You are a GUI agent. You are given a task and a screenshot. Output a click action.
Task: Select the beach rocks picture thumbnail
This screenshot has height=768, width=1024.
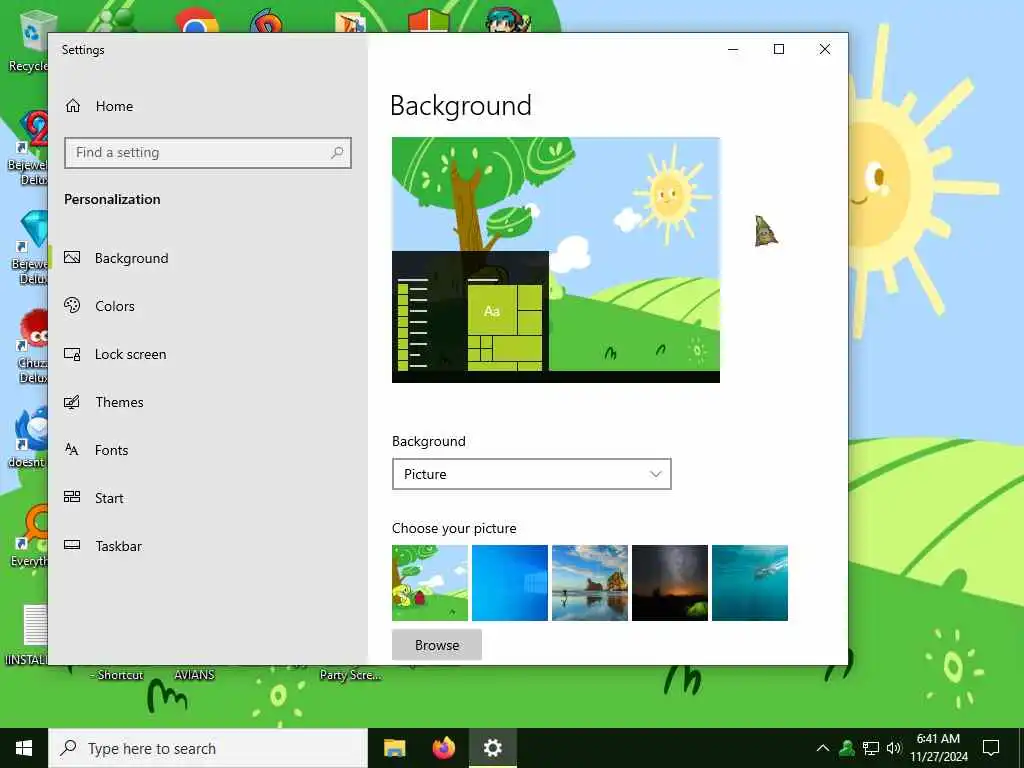[590, 583]
